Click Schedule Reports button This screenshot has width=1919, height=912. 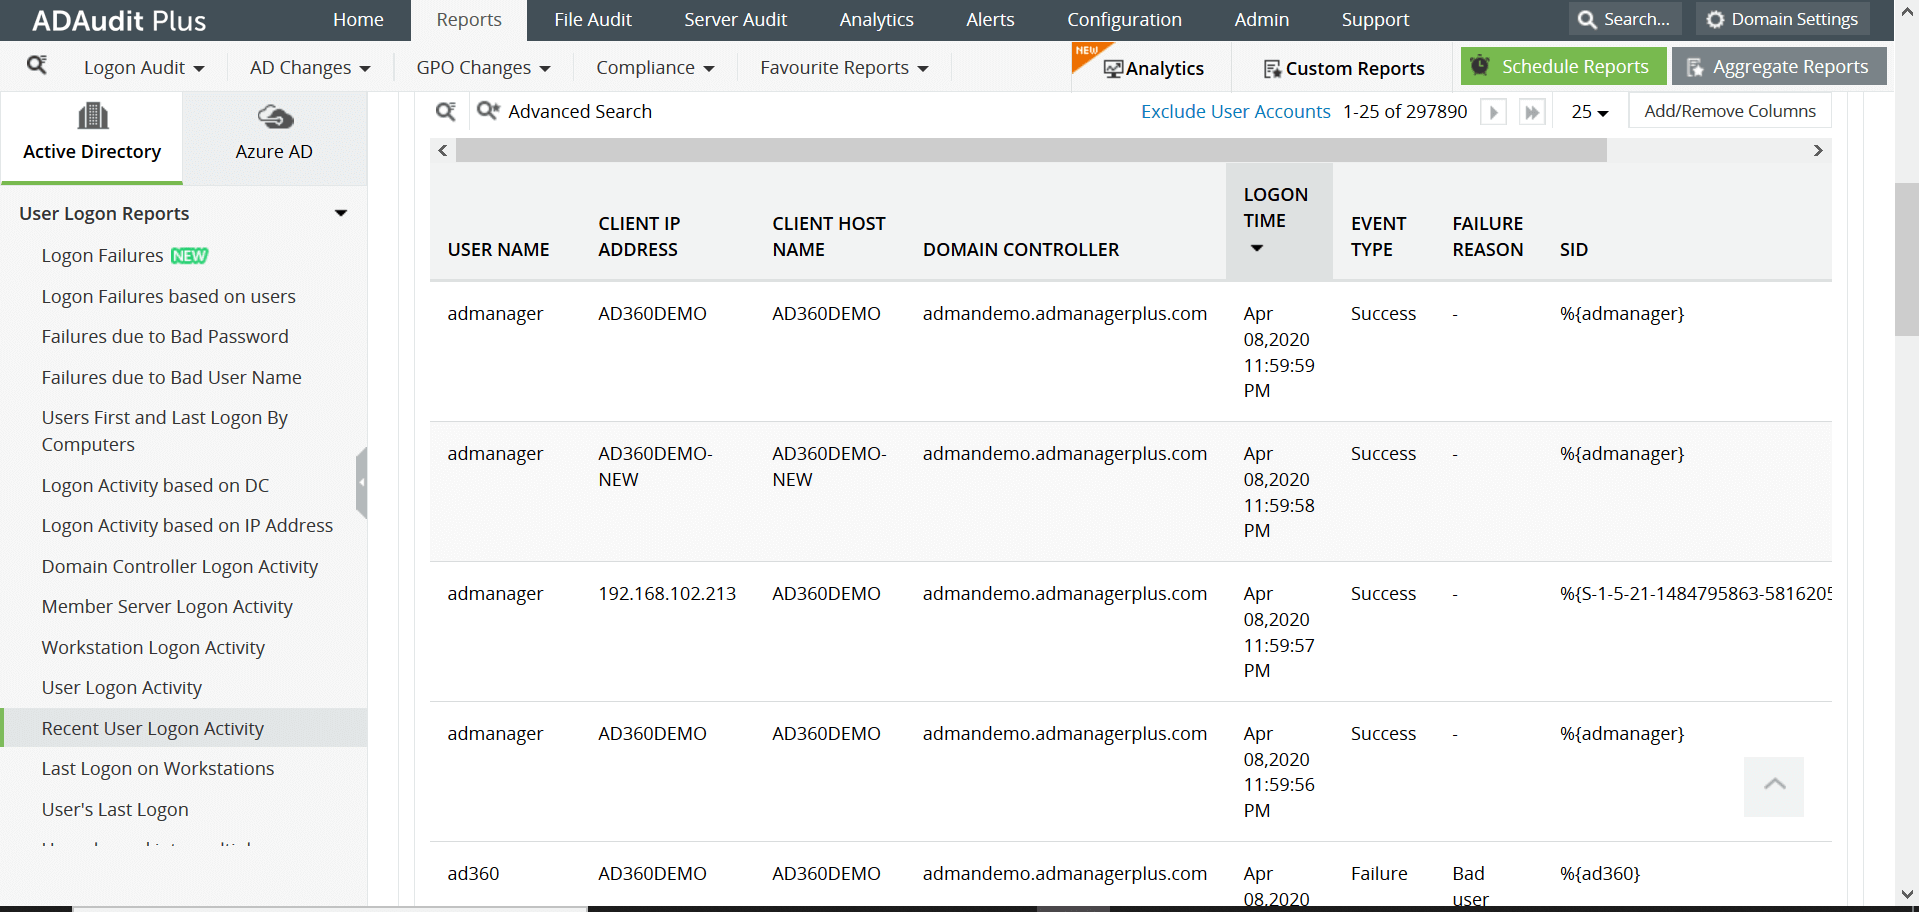pos(1564,66)
